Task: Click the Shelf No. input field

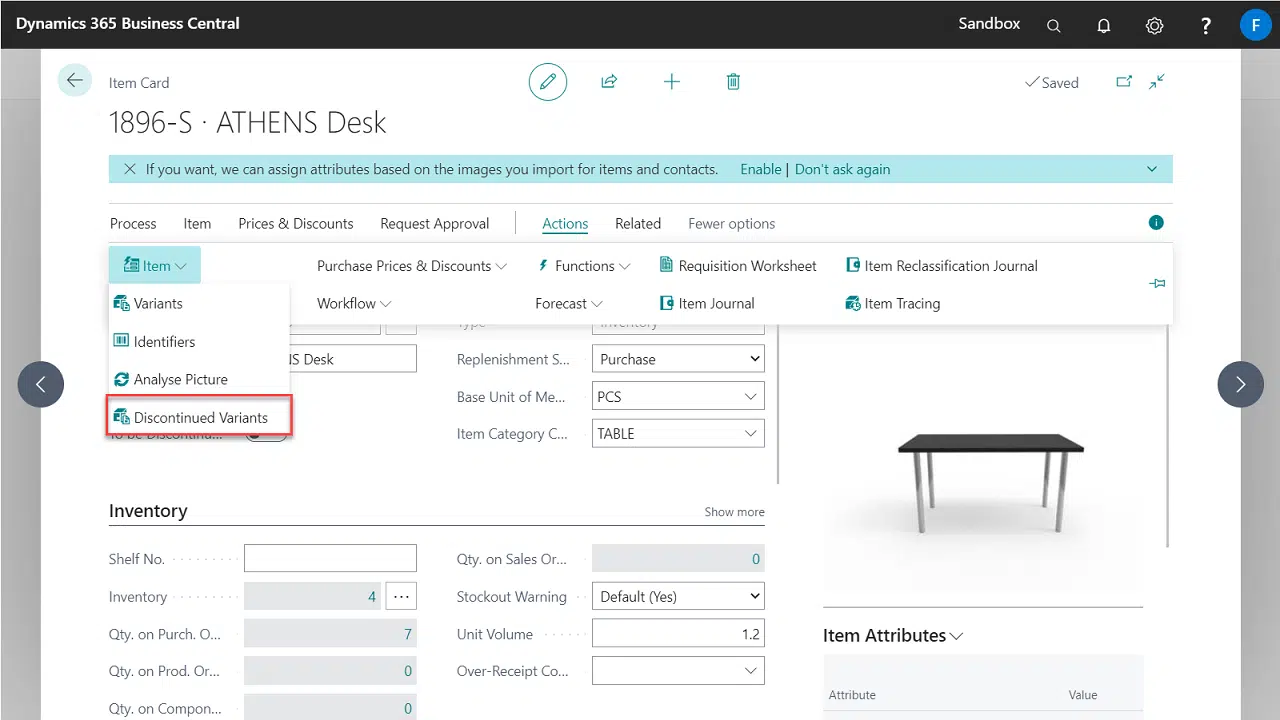Action: (330, 559)
